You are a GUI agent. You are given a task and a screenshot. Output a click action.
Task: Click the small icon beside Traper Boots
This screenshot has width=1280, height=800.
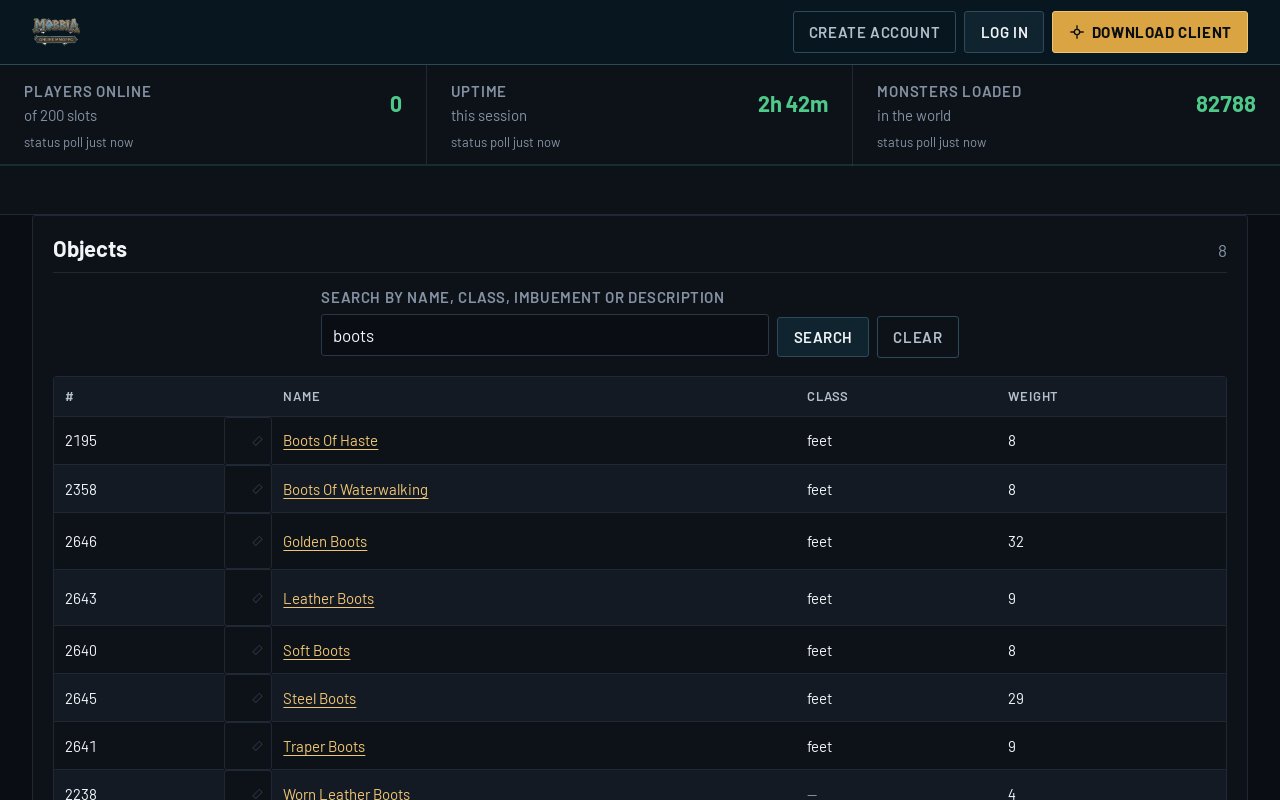257,746
